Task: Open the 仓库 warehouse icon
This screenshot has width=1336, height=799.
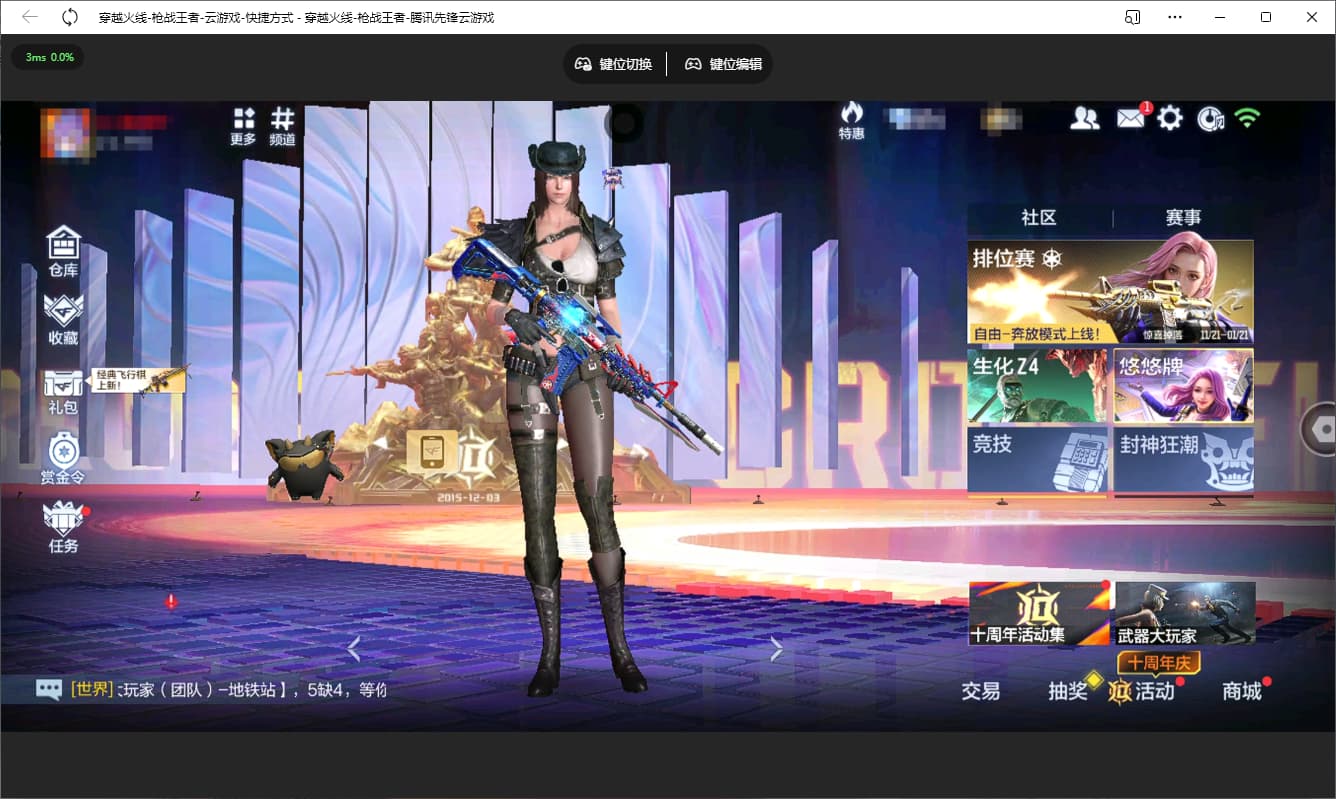Action: (63, 250)
